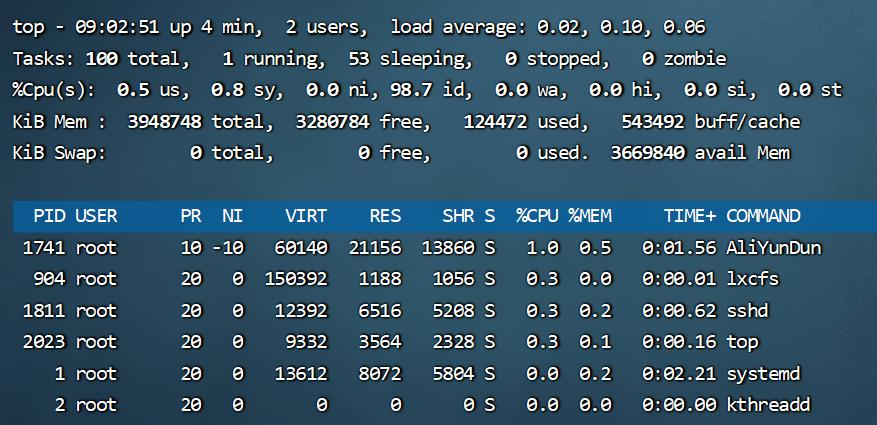Click the 0.8 sy CPU value
This screenshot has height=425, width=877.
(243, 90)
